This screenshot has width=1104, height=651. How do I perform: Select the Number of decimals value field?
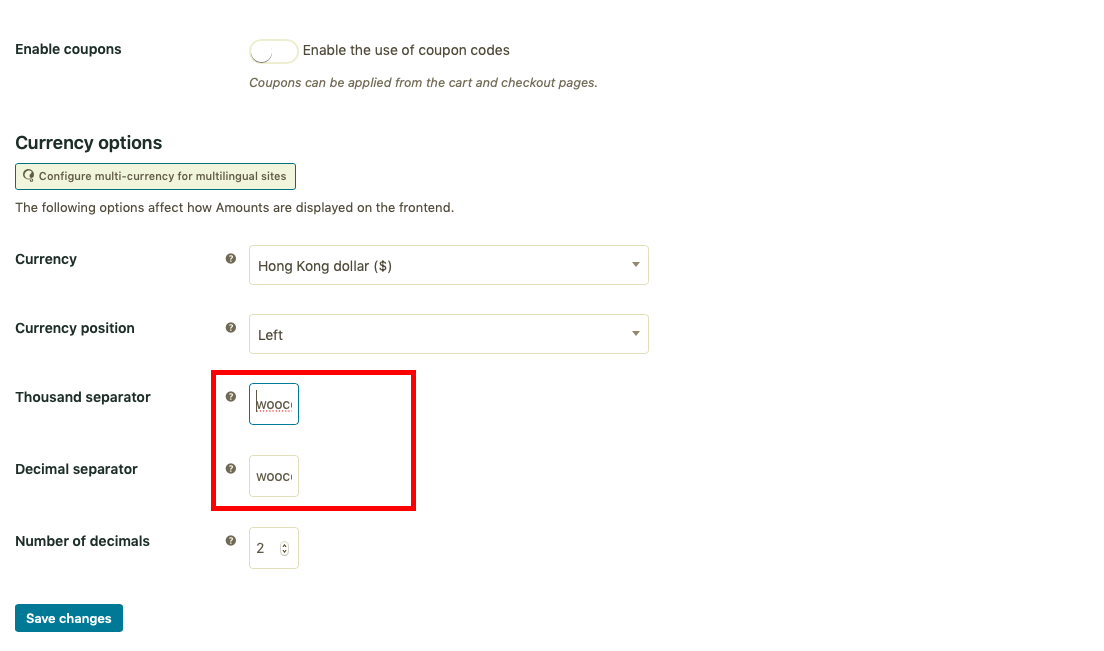pyautogui.click(x=266, y=547)
